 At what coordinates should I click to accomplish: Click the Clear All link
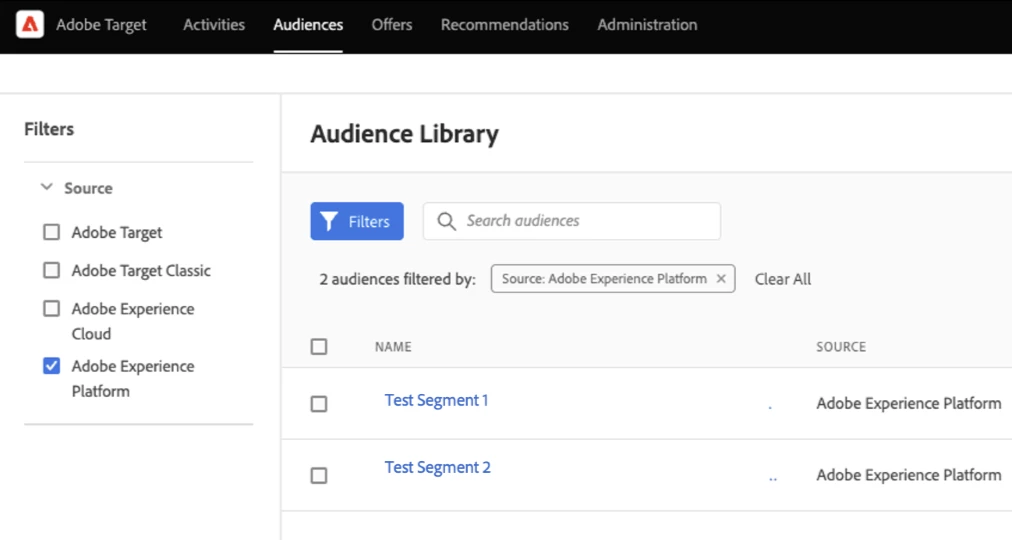[x=783, y=279]
